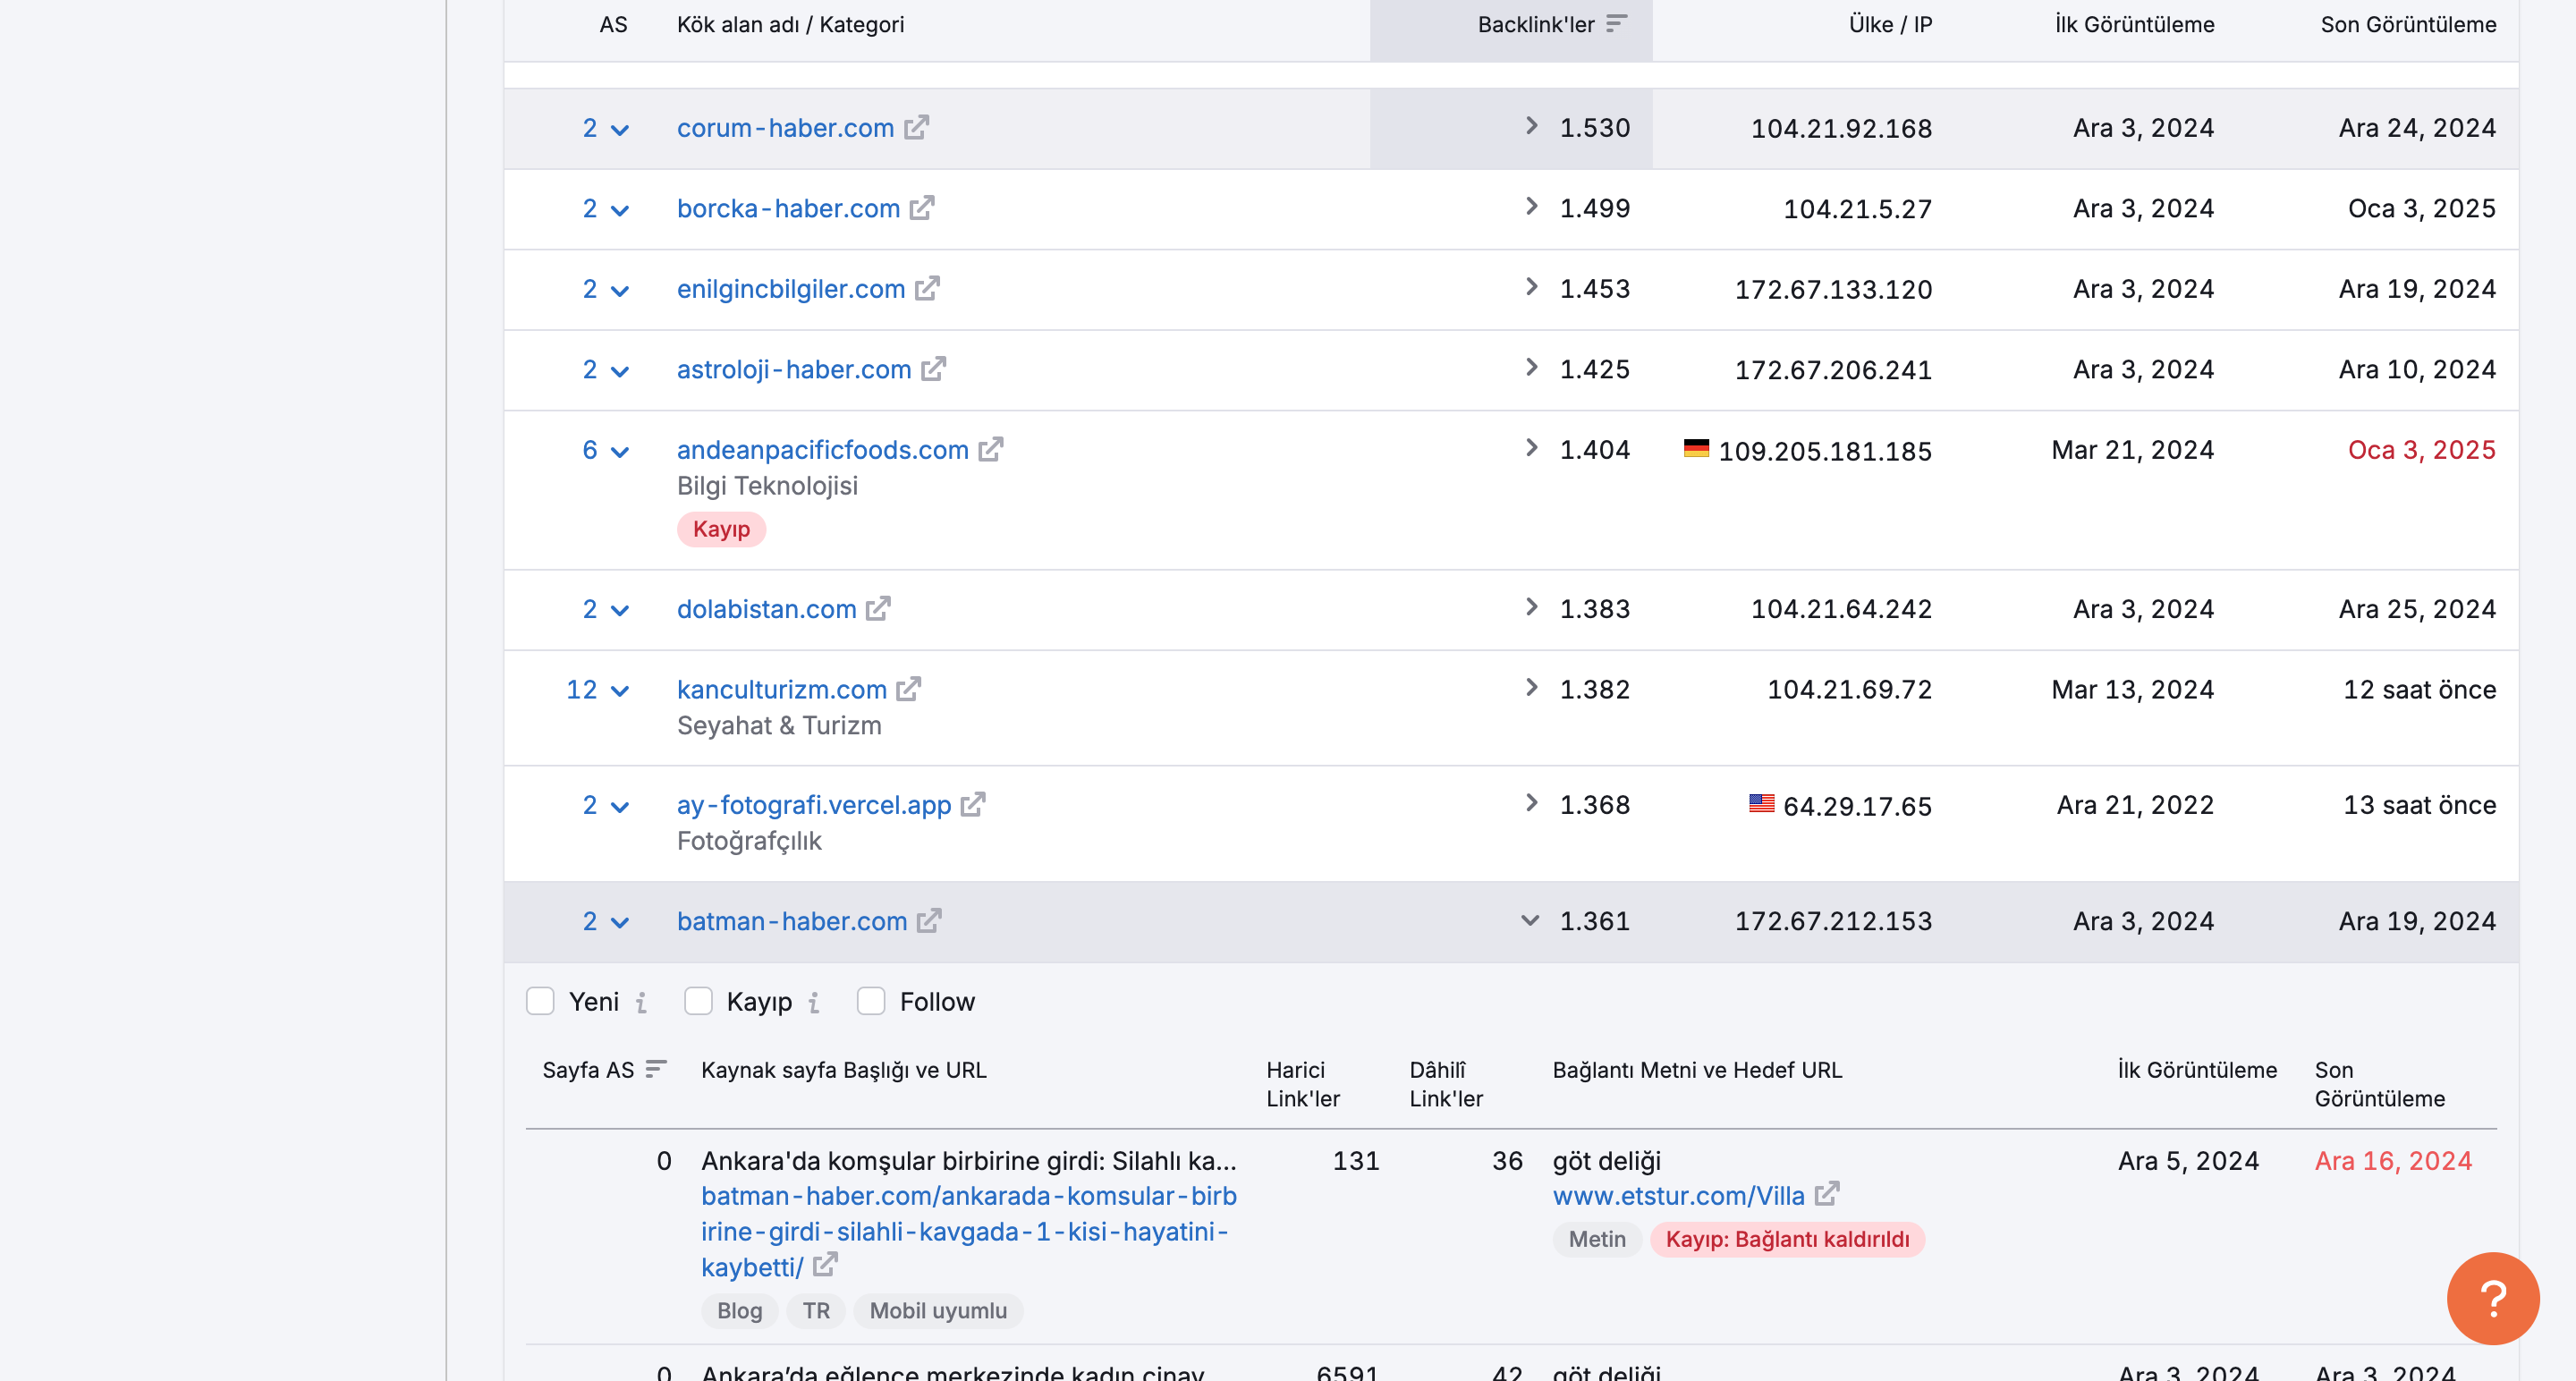Screen dimensions: 2576x1381
Task: Collapse backlinks chevron for batman-haber.com row
Action: point(1530,920)
